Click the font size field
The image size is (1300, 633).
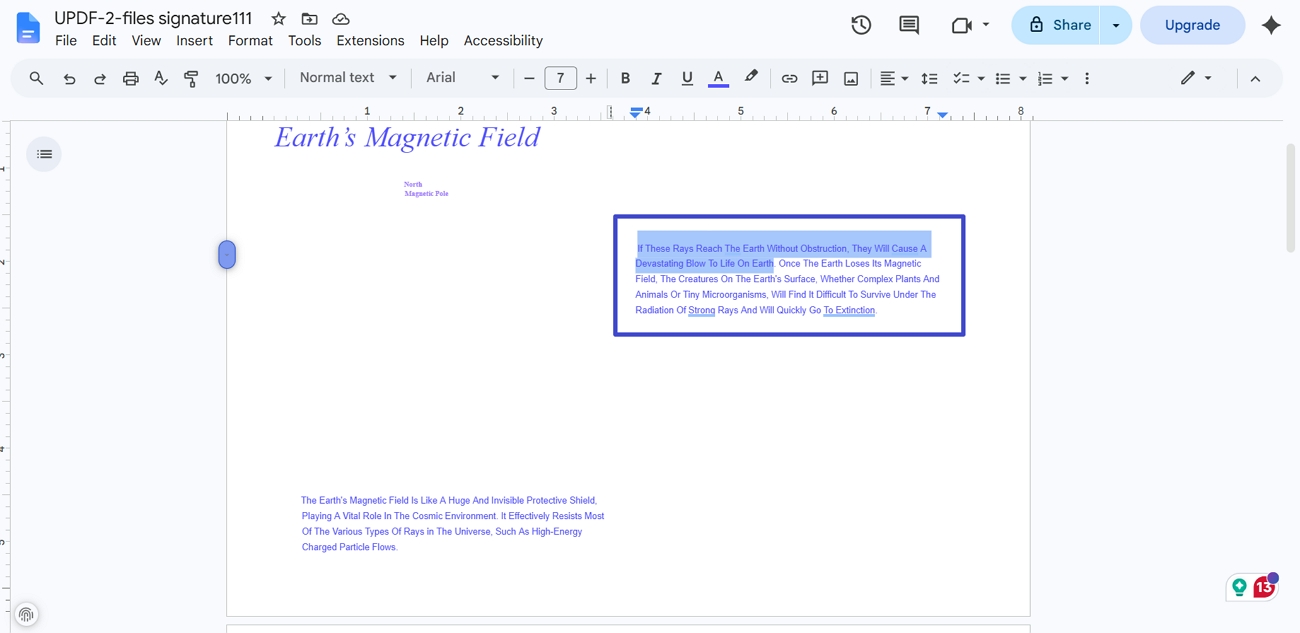(560, 78)
